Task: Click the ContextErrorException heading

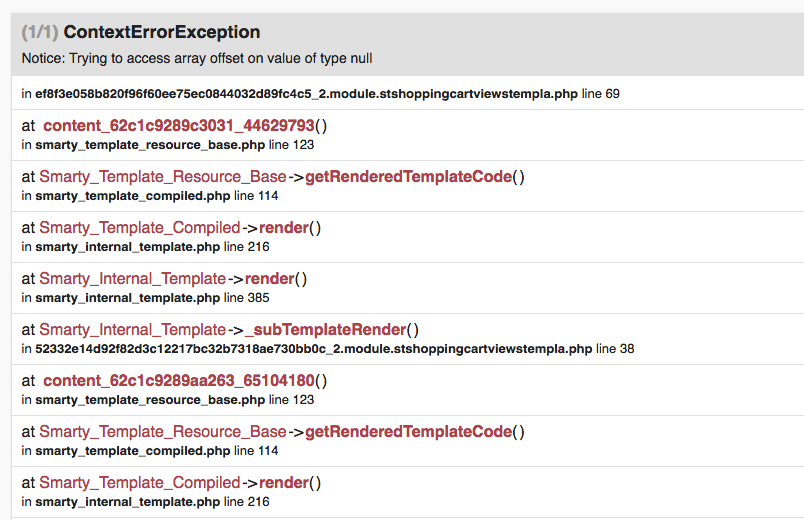Action: pos(162,33)
